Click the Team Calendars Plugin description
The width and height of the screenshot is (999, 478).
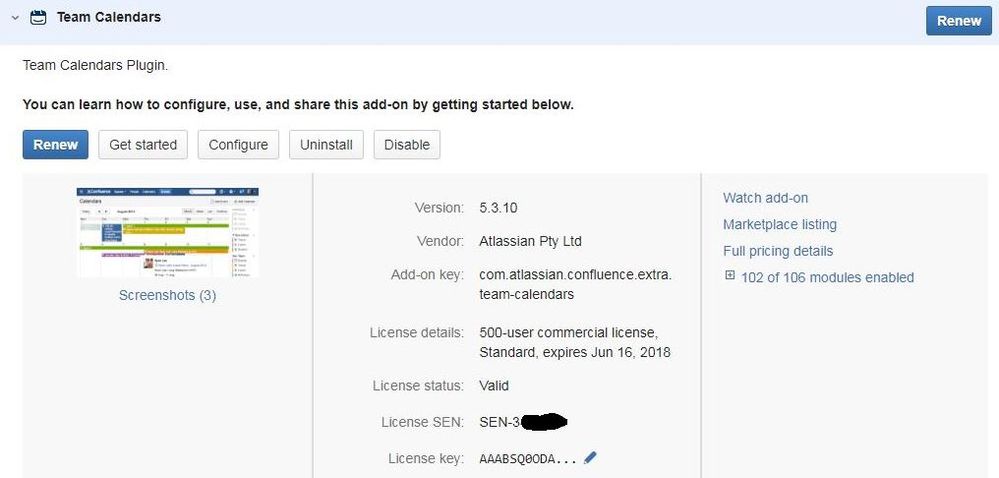pos(96,65)
